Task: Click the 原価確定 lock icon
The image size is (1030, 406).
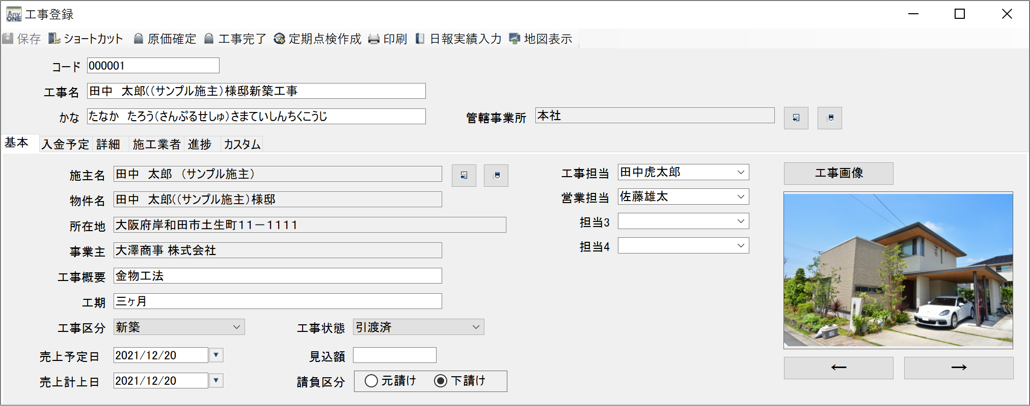Action: (139, 39)
